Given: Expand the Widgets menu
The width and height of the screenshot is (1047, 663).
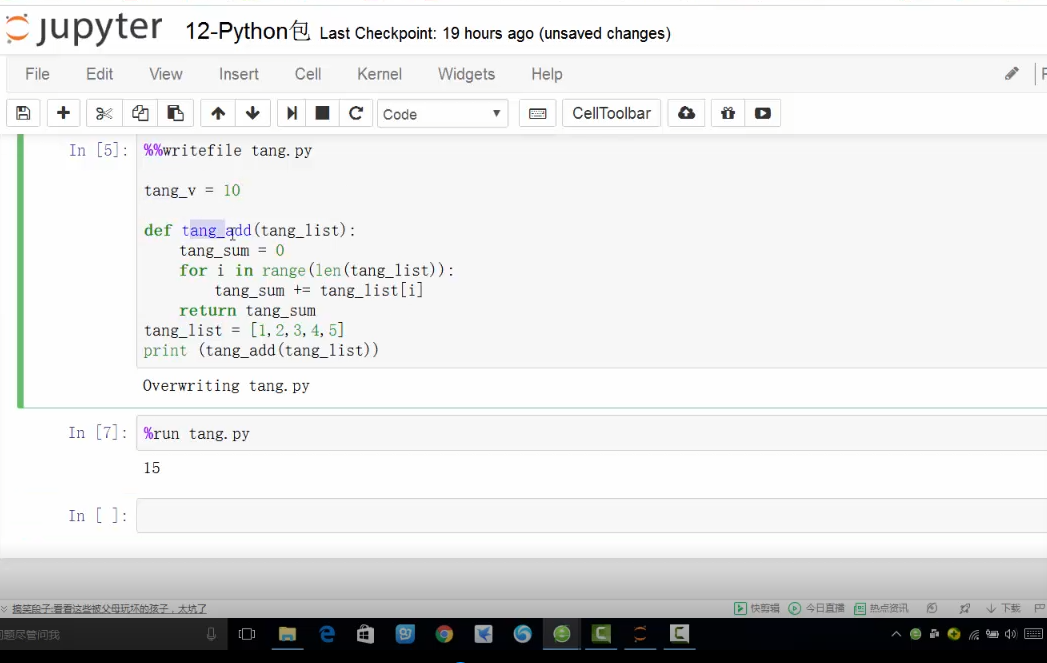Looking at the screenshot, I should [466, 74].
